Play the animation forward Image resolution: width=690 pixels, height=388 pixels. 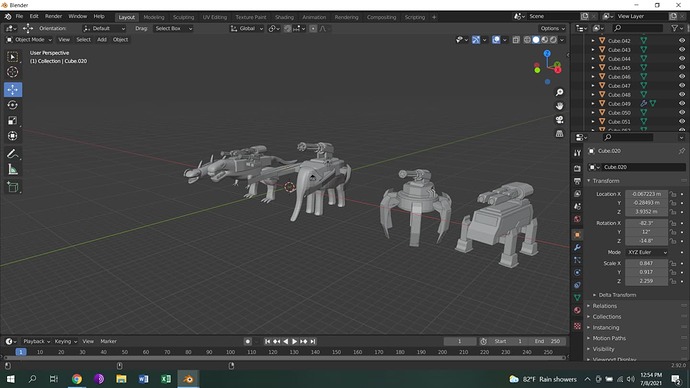[x=294, y=341]
